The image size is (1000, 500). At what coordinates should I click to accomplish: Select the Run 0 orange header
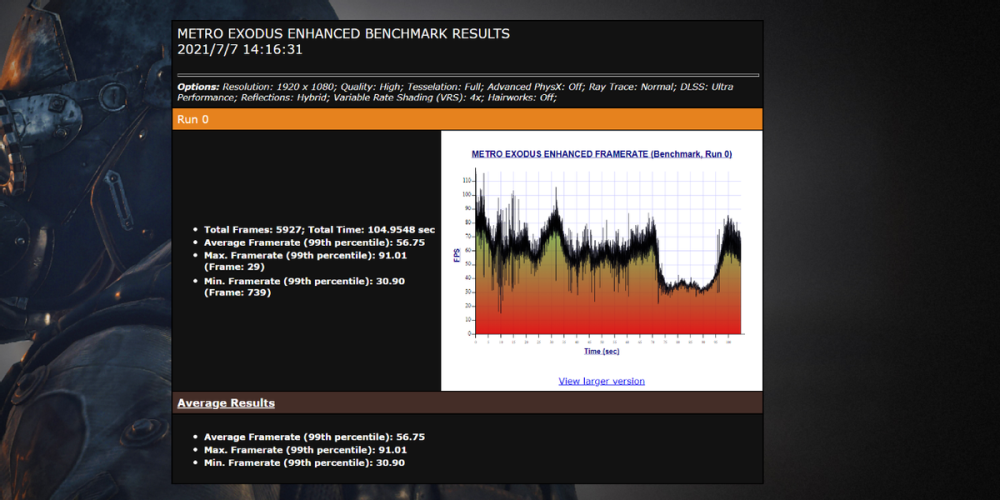(x=467, y=119)
